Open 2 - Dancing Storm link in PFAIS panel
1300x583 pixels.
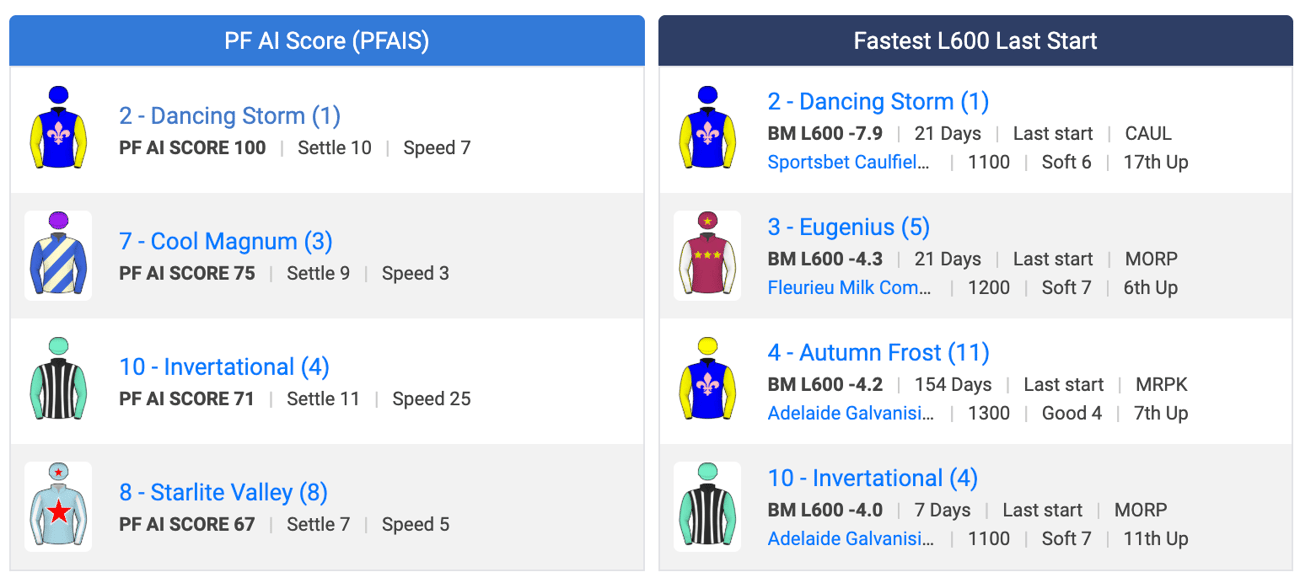(x=230, y=116)
